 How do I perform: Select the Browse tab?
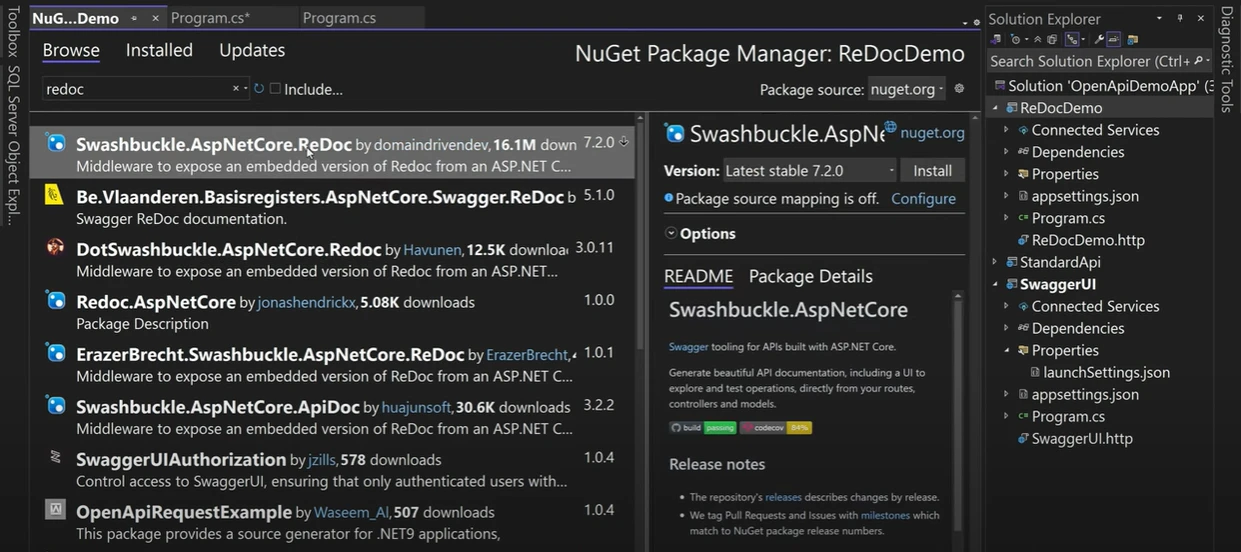point(71,50)
